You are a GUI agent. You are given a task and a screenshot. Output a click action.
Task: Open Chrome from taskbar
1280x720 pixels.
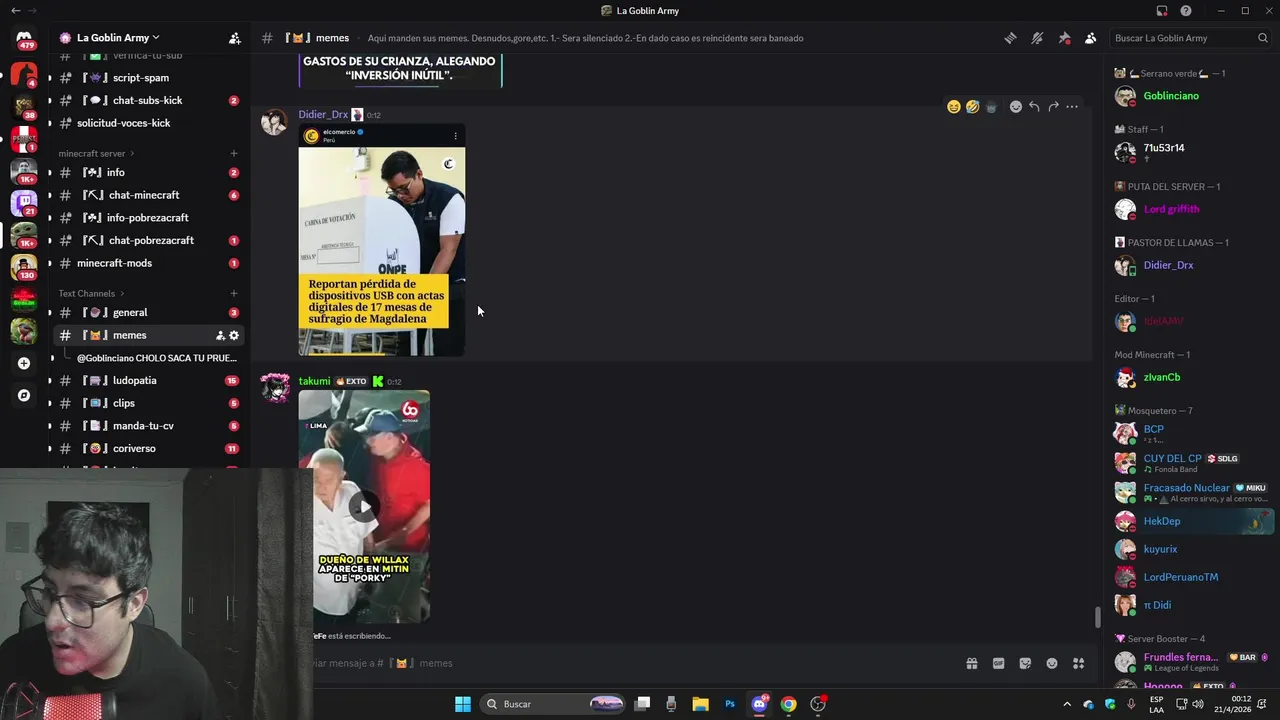[x=789, y=704]
